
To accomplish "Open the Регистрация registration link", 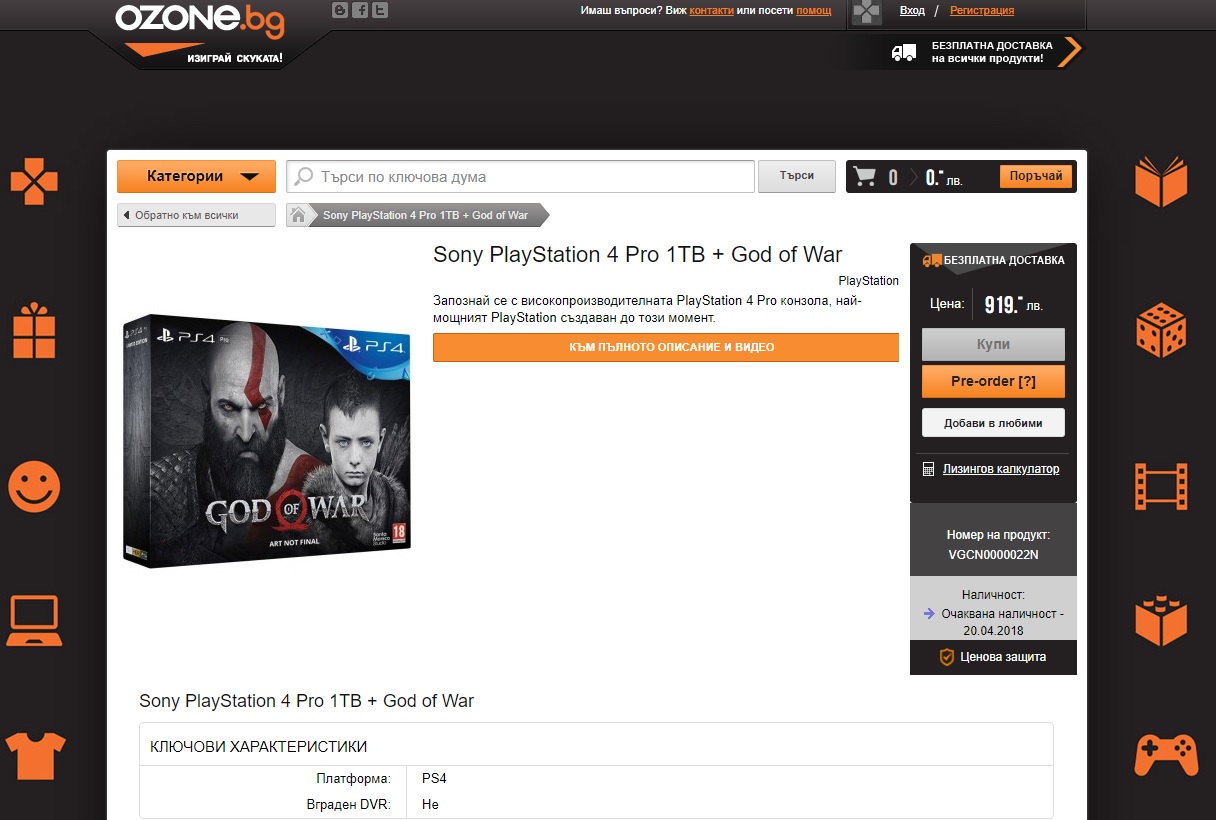I will (982, 10).
